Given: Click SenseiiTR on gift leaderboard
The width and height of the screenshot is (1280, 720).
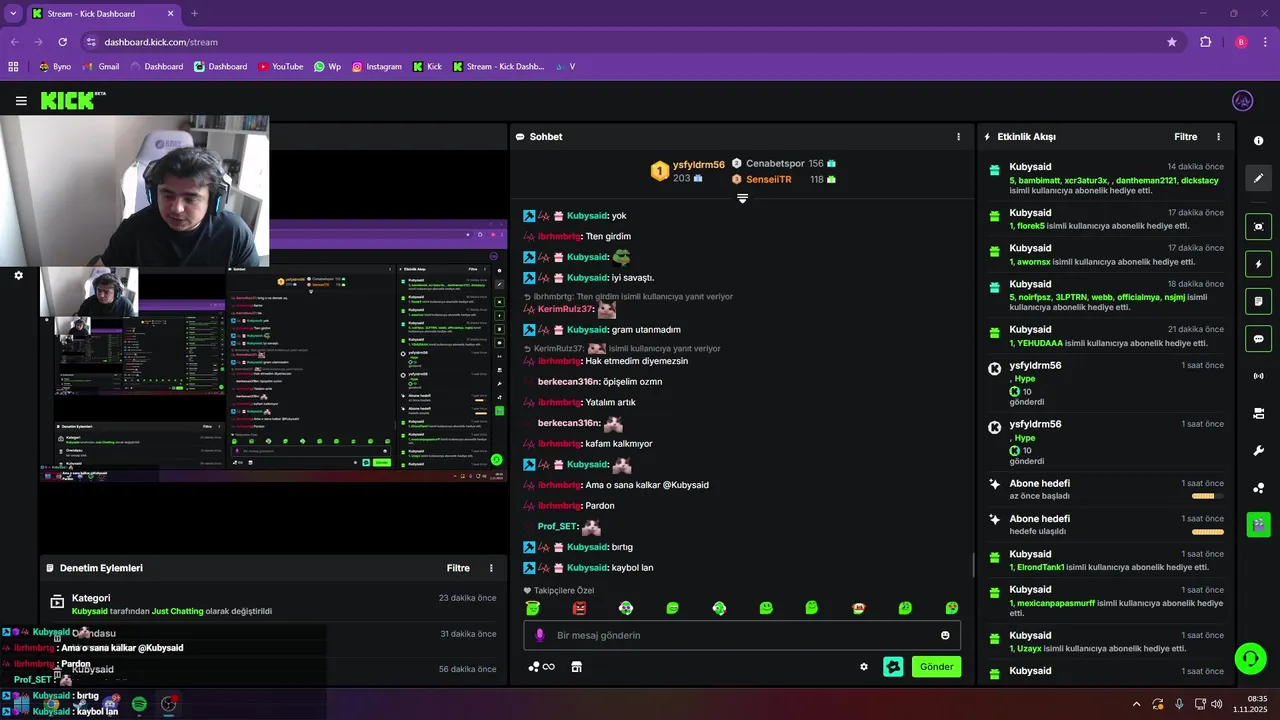Looking at the screenshot, I should coord(769,179).
